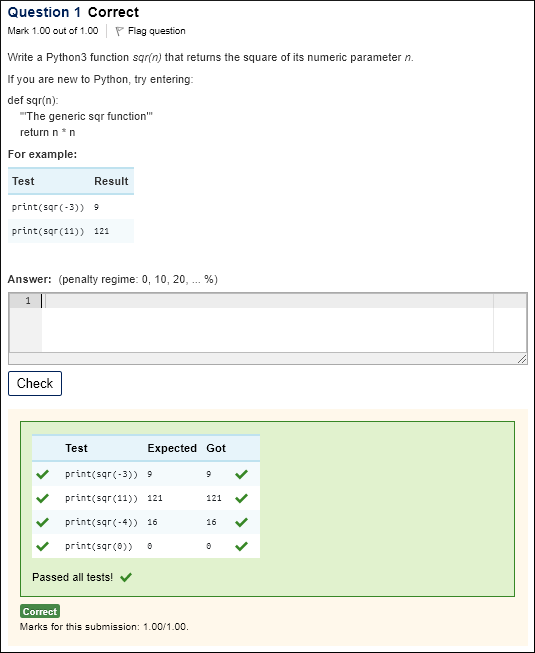Viewport: 535px width, 653px height.
Task: Click the editor resize handle corner
Action: click(x=522, y=359)
